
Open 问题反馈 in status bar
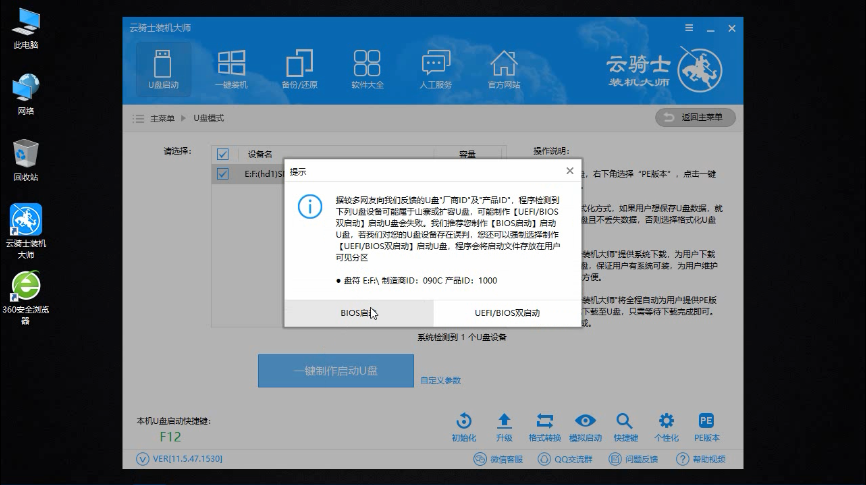(x=633, y=459)
